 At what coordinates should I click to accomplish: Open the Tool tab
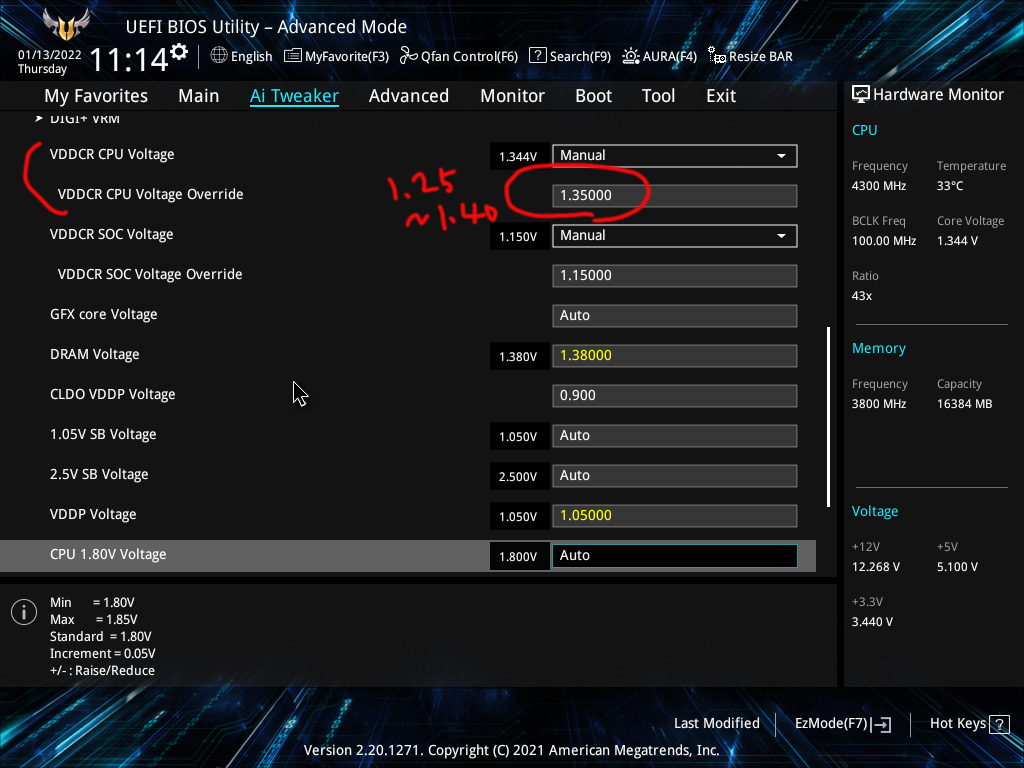pos(658,96)
